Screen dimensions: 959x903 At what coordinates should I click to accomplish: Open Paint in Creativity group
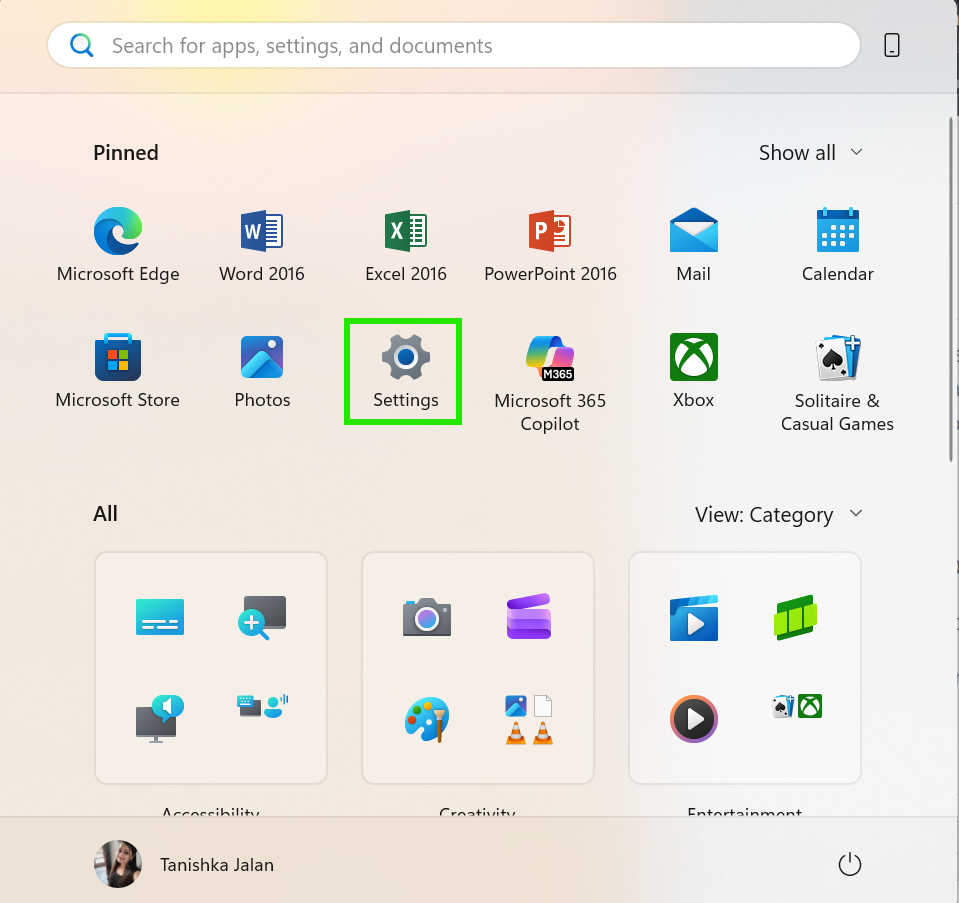(427, 719)
